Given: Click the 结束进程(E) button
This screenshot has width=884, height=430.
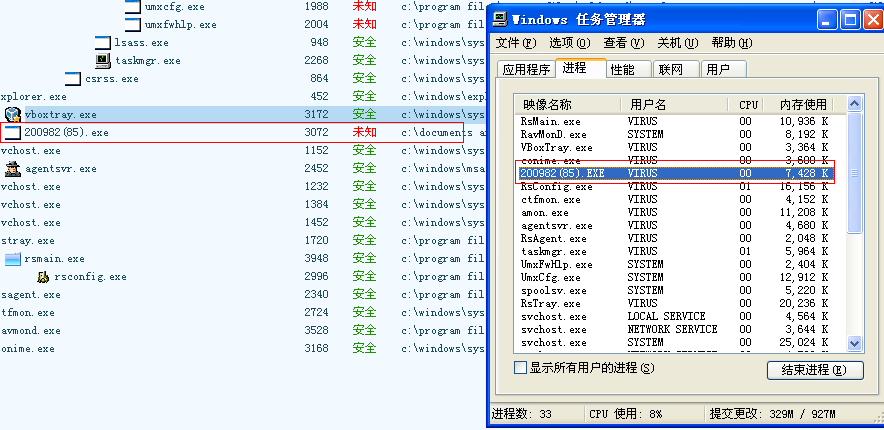Looking at the screenshot, I should pyautogui.click(x=815, y=370).
